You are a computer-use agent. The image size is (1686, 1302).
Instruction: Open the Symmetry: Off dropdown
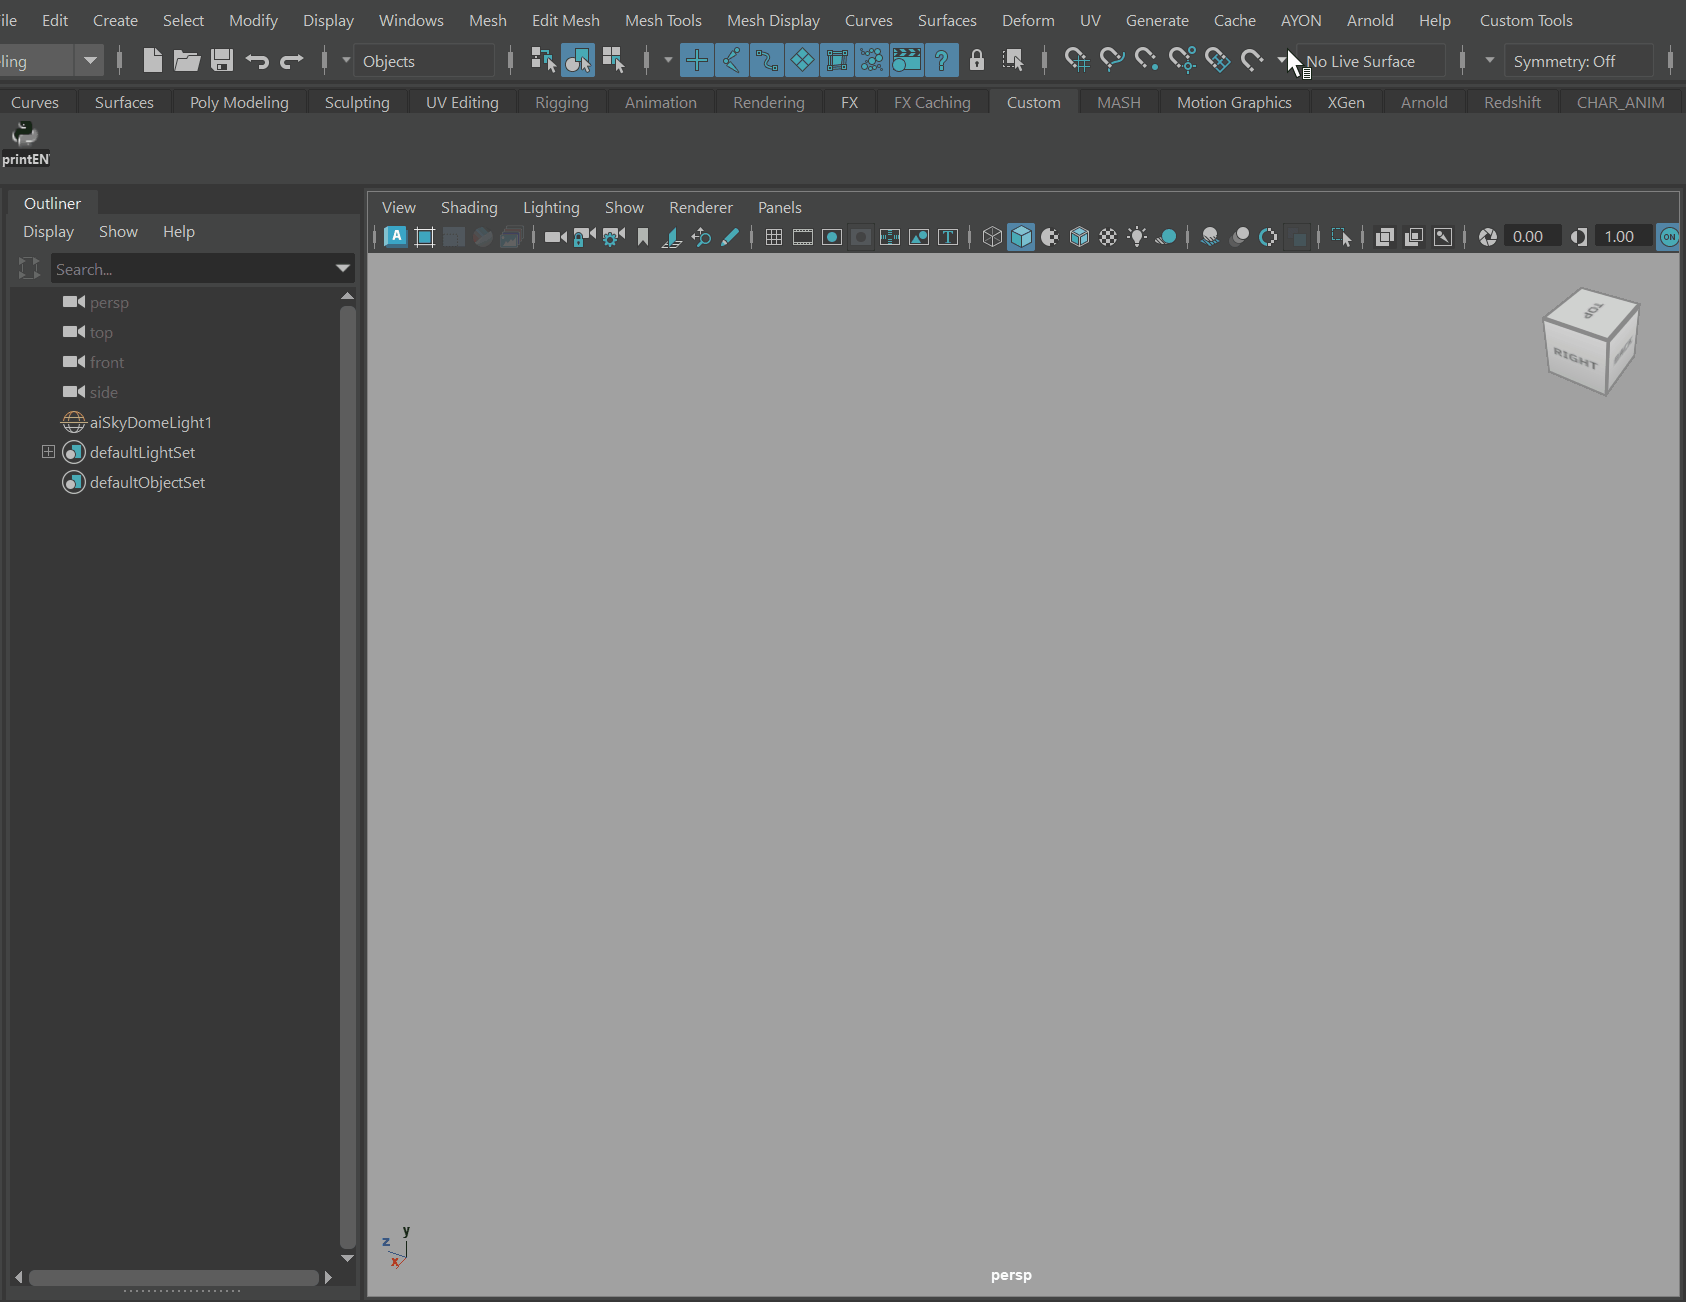[1578, 61]
